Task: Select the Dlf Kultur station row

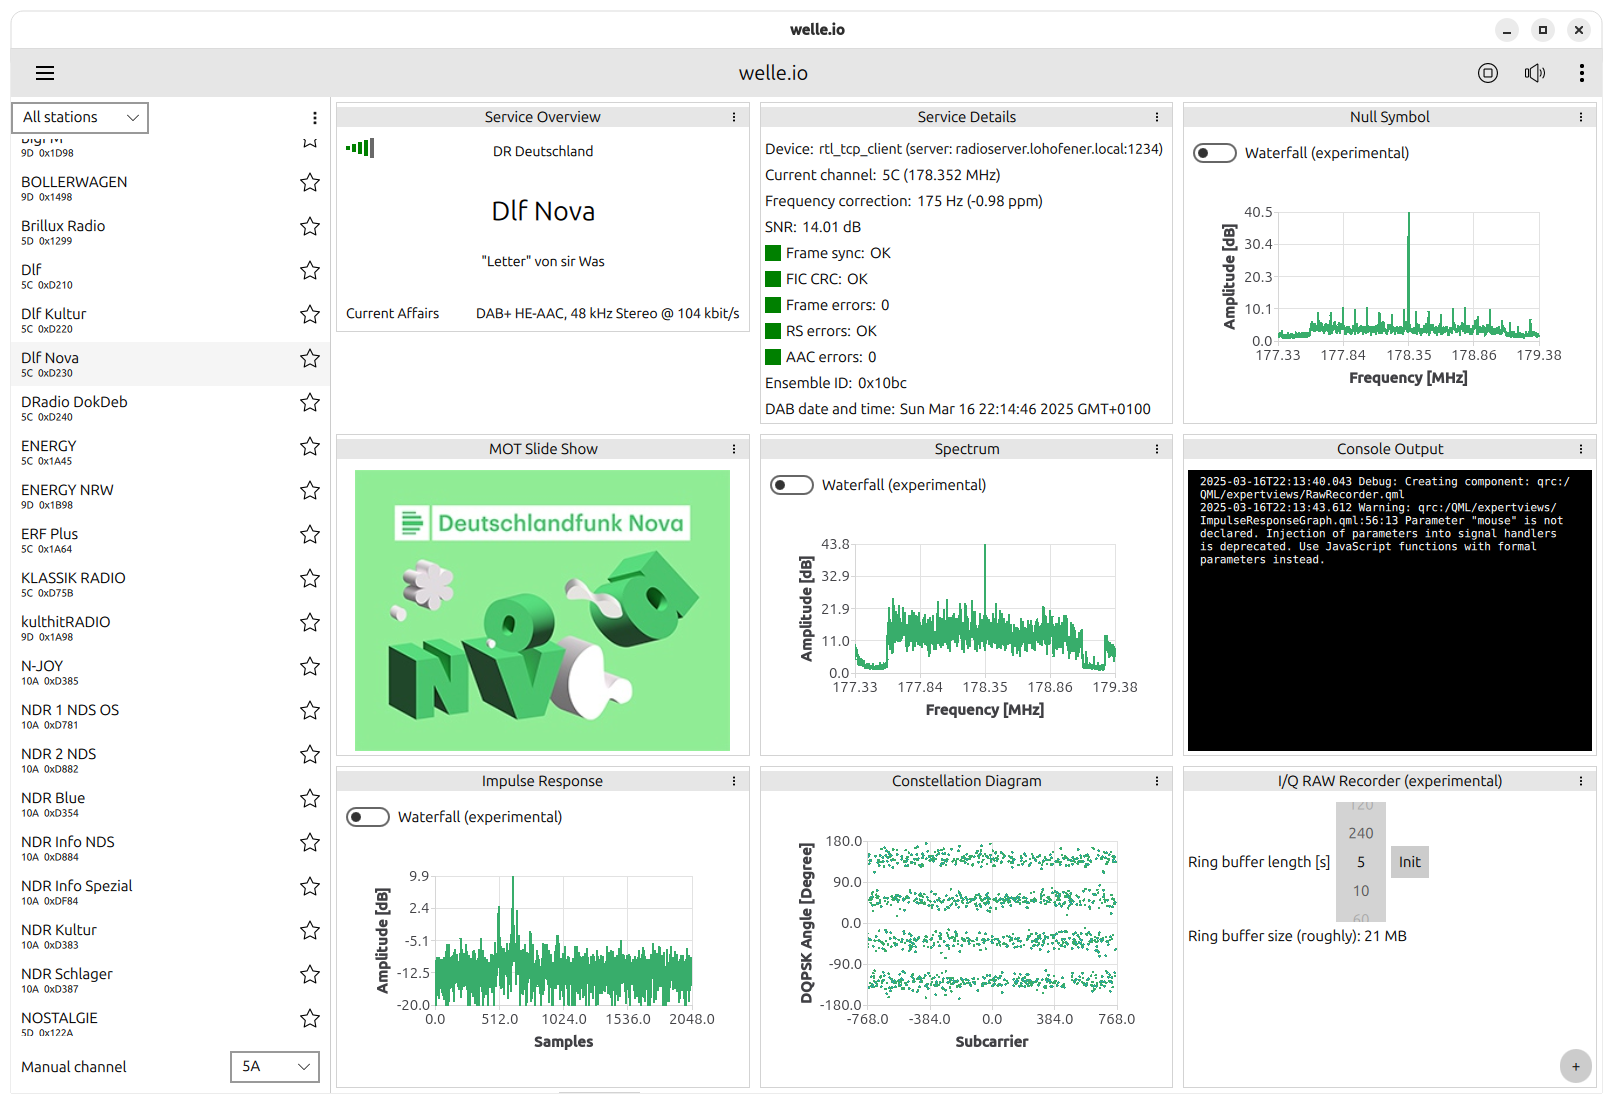Action: click(x=170, y=320)
